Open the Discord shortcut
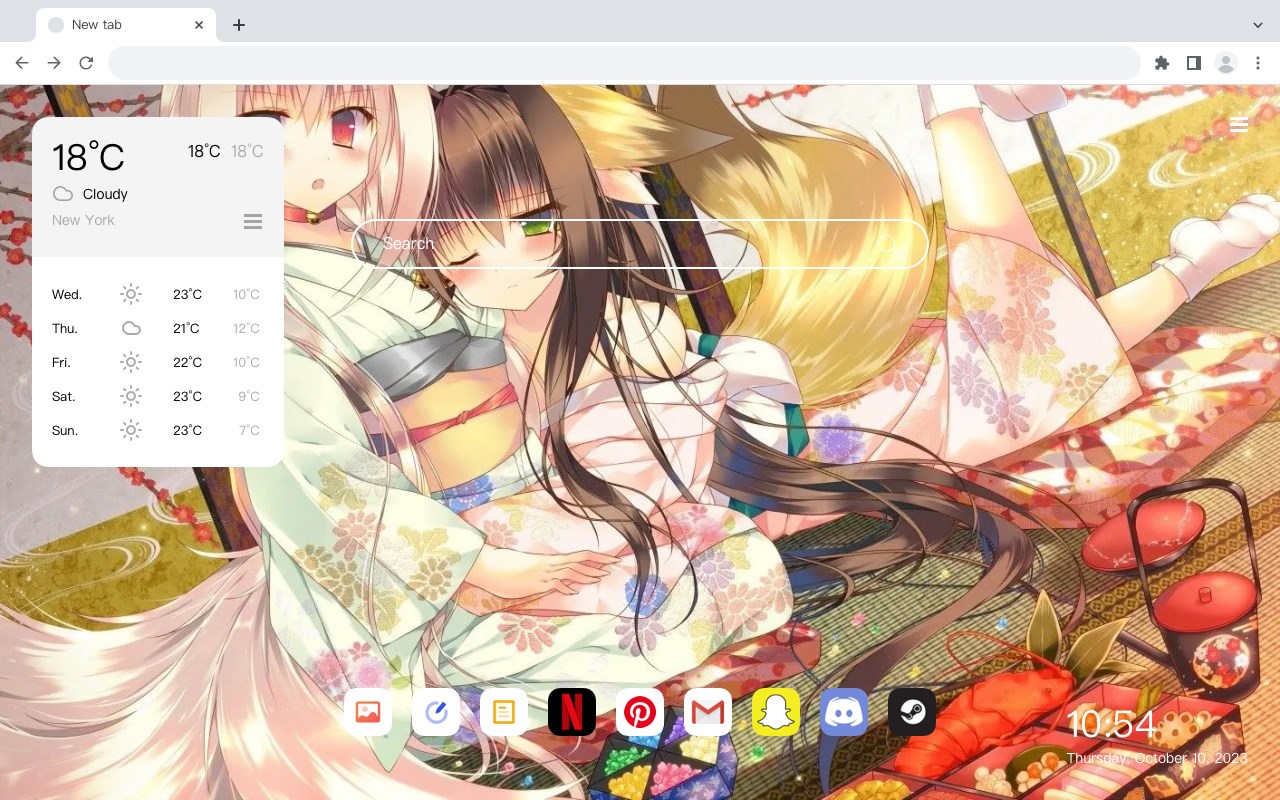 tap(844, 712)
